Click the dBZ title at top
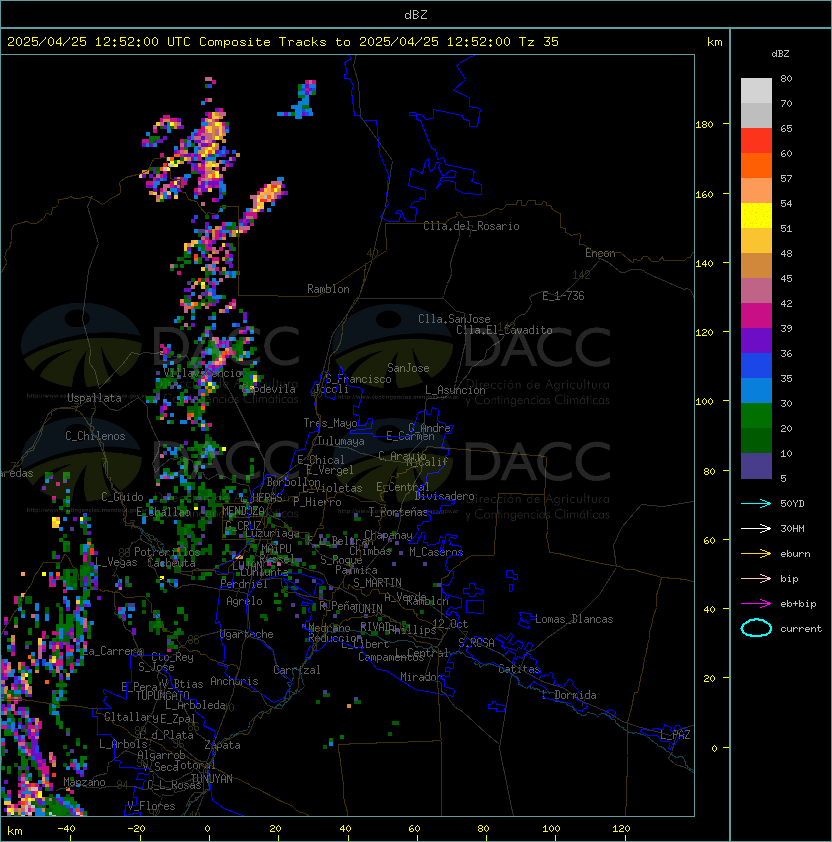The image size is (832, 842). [x=416, y=15]
